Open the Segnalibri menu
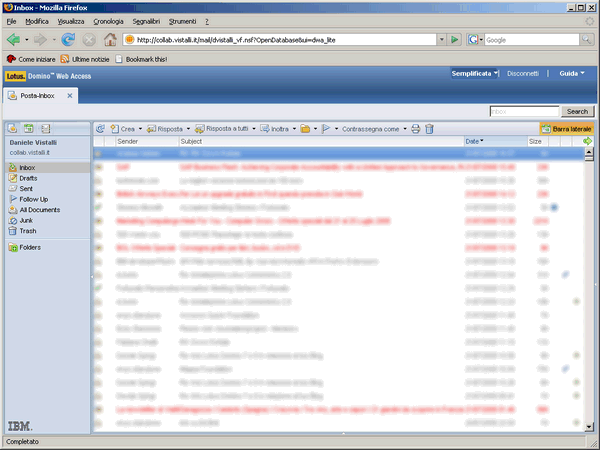The width and height of the screenshot is (600, 450). pyautogui.click(x=146, y=21)
